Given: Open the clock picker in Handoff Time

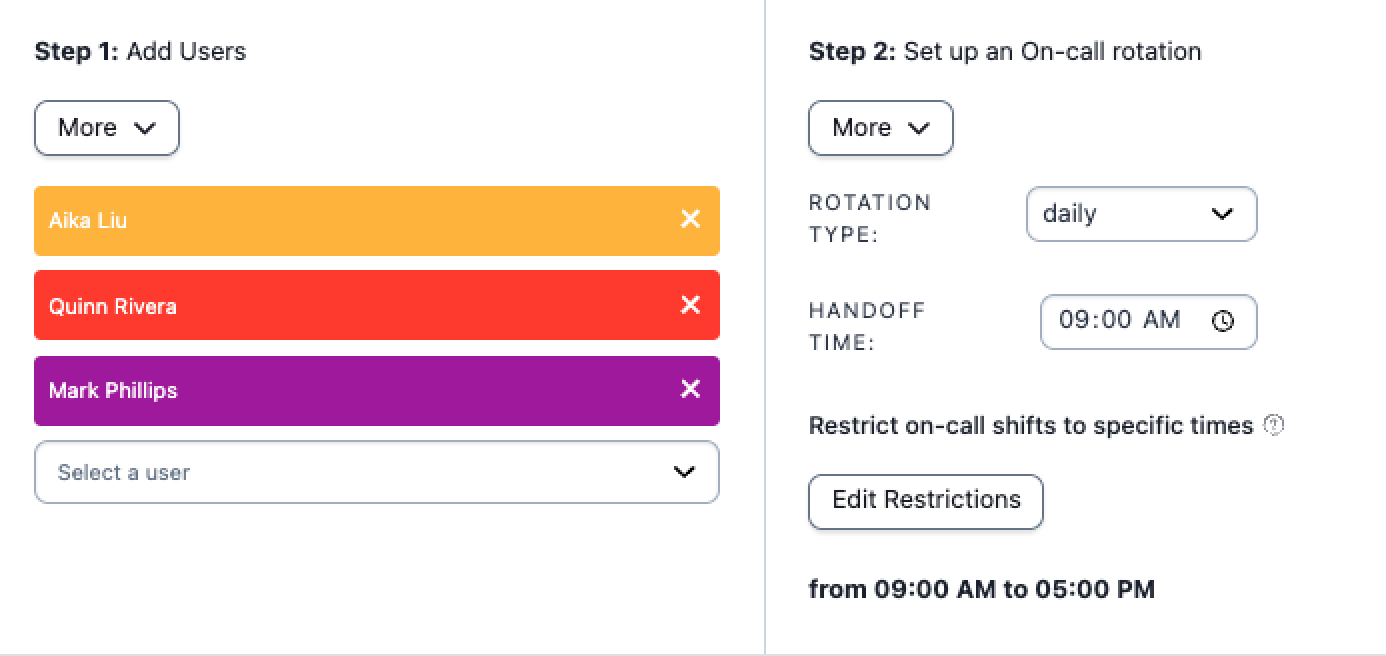Looking at the screenshot, I should coord(1222,321).
